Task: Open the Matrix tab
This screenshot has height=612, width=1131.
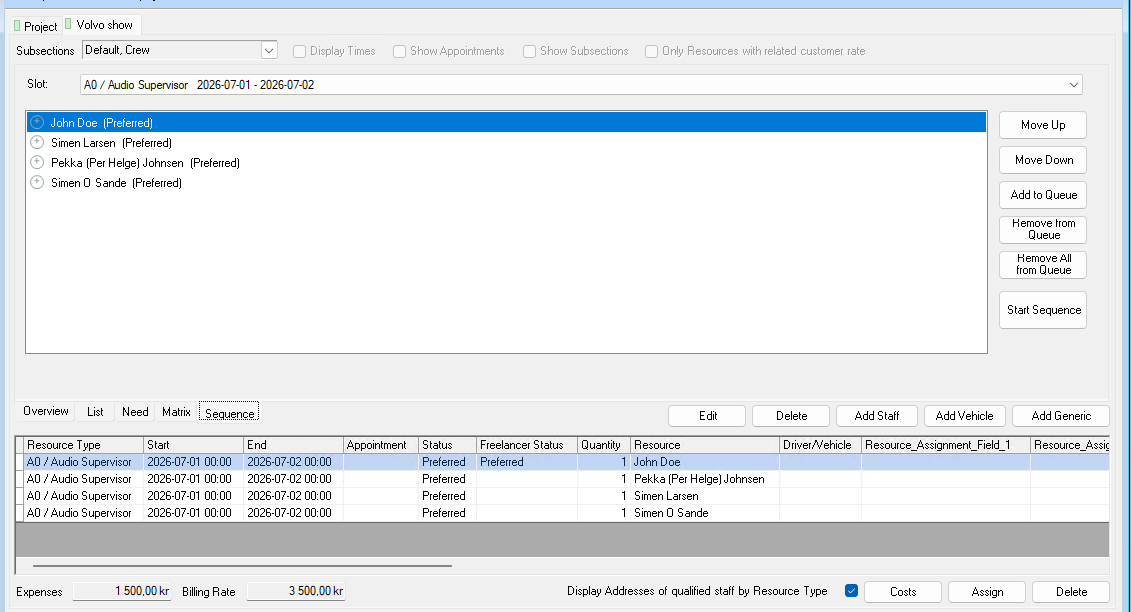Action: [176, 411]
